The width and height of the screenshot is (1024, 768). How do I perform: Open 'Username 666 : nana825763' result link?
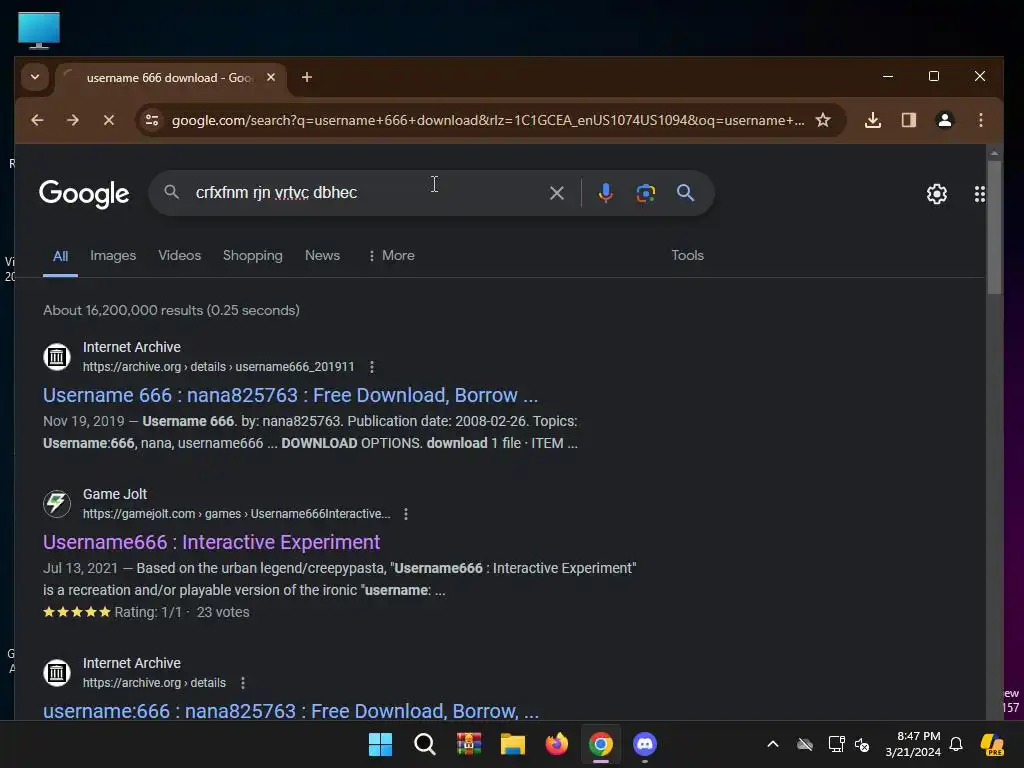tap(291, 395)
